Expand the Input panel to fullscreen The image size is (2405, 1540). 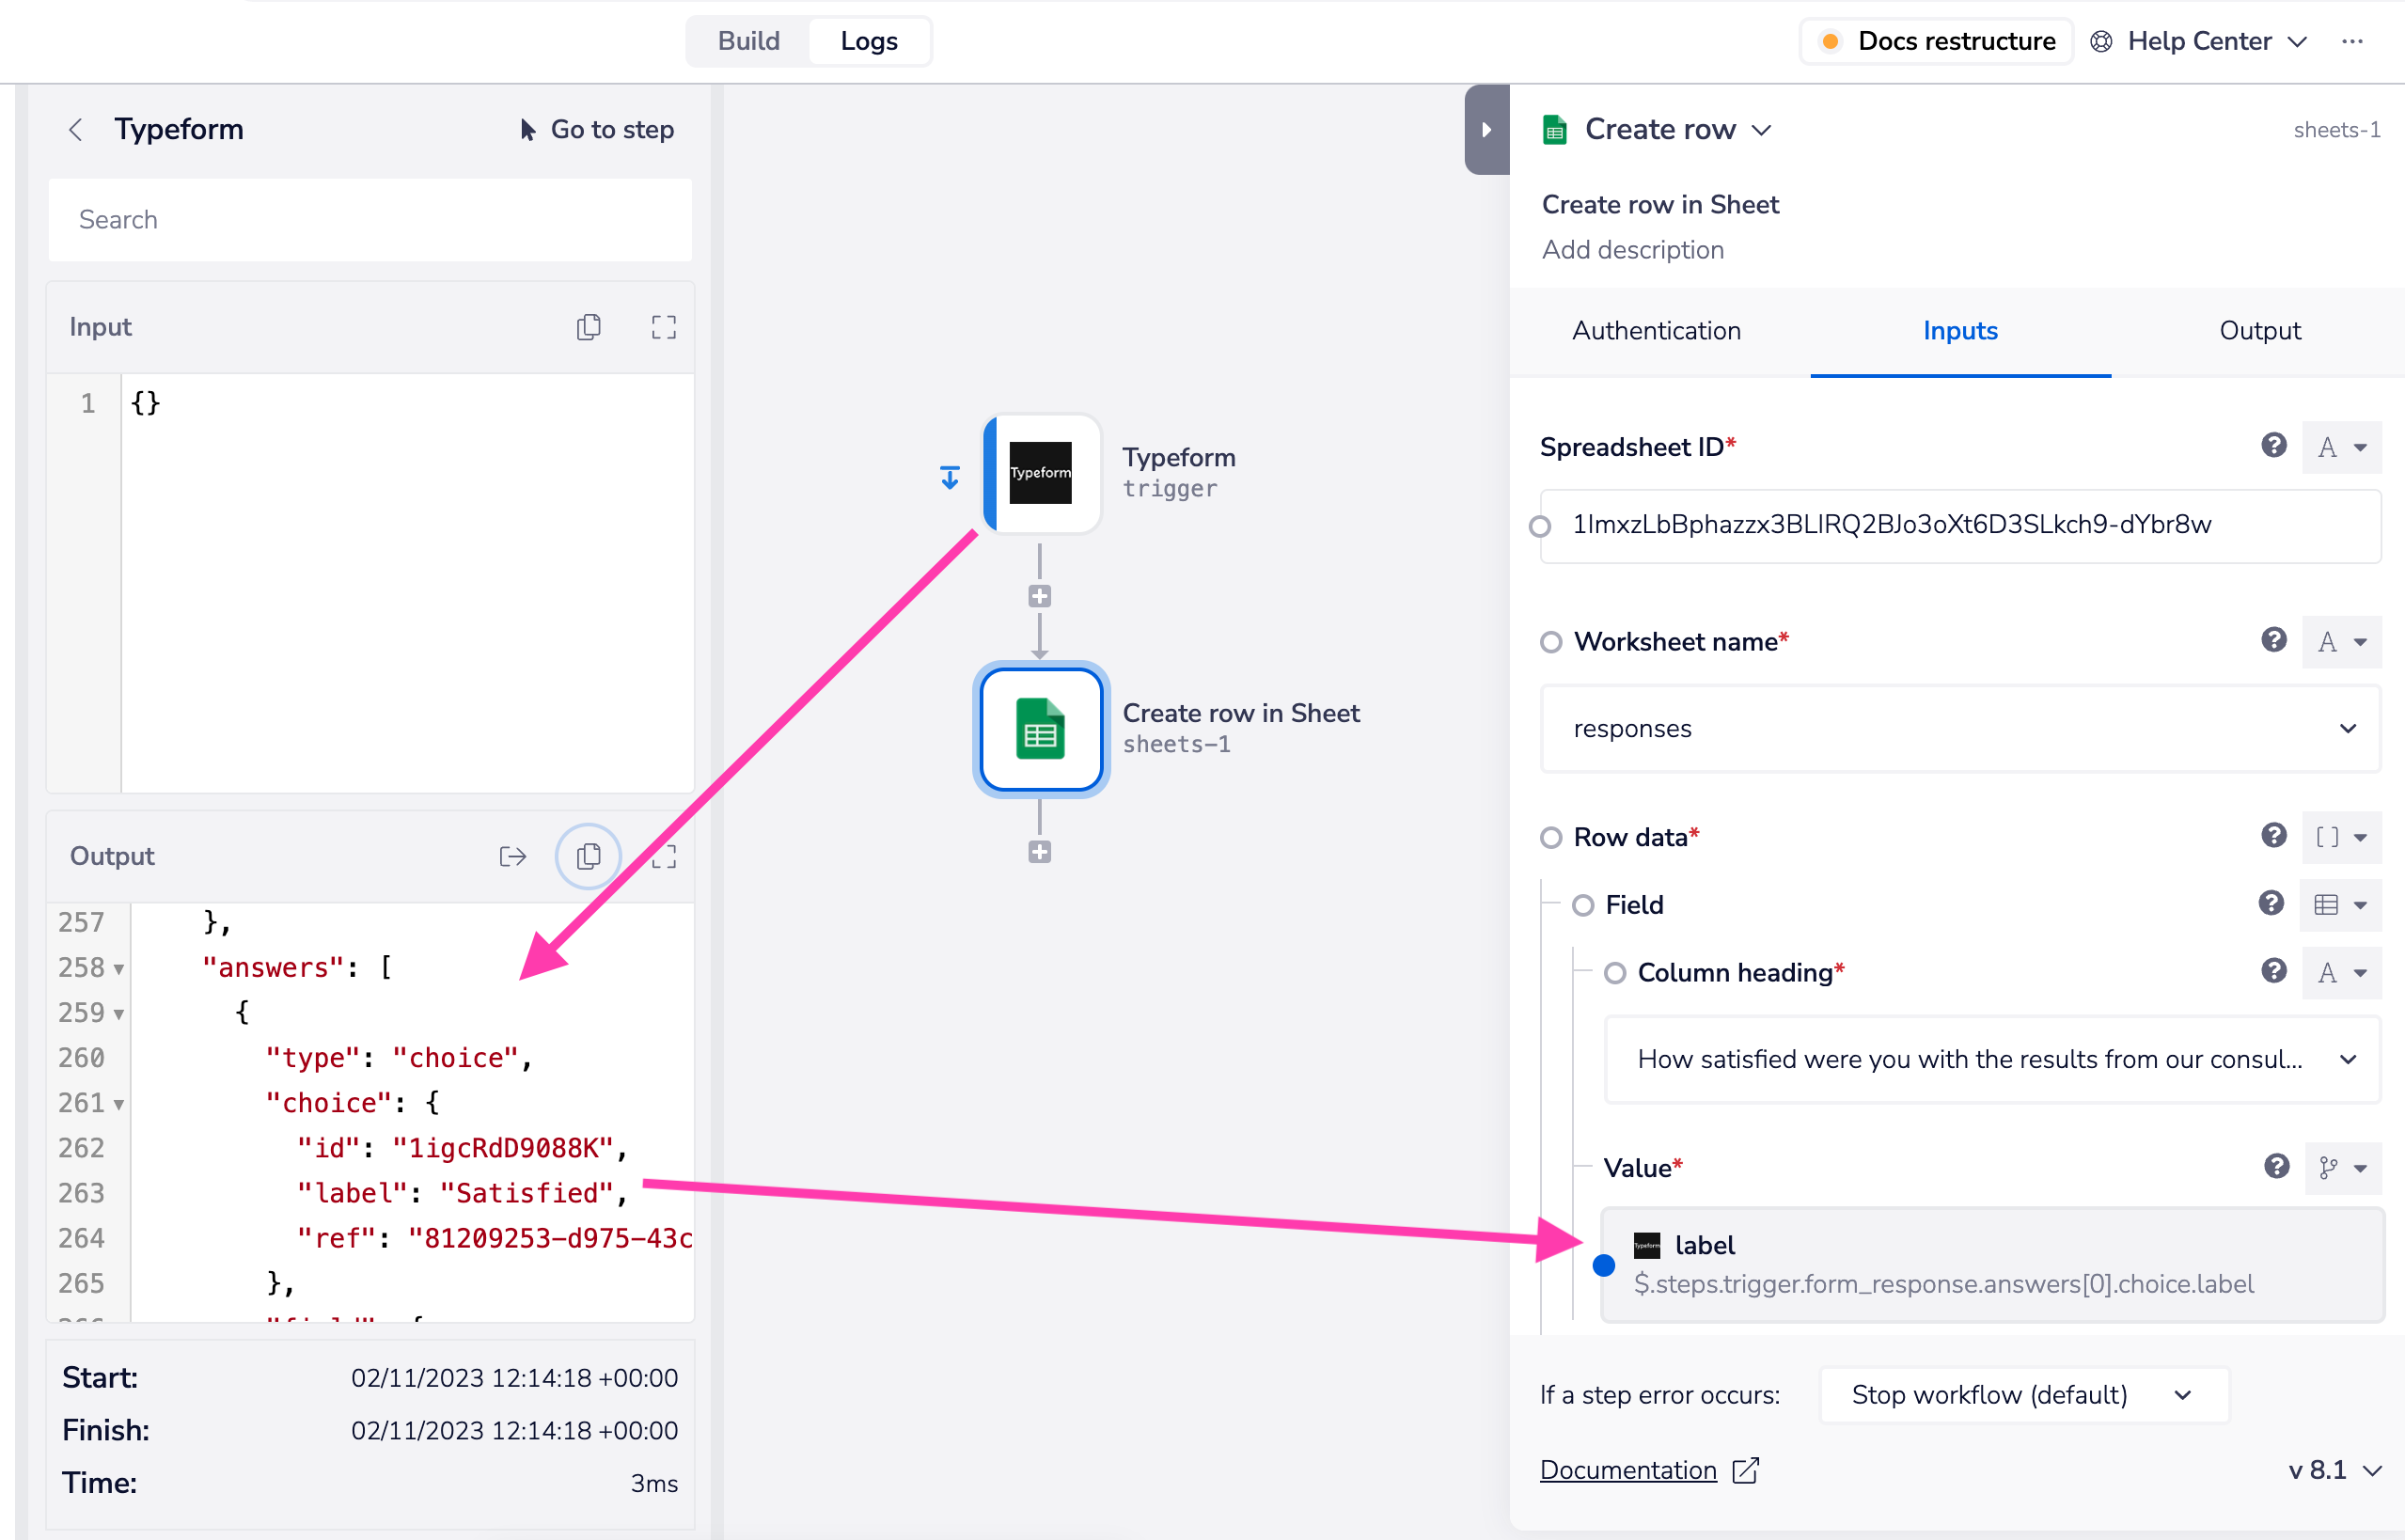(x=663, y=327)
